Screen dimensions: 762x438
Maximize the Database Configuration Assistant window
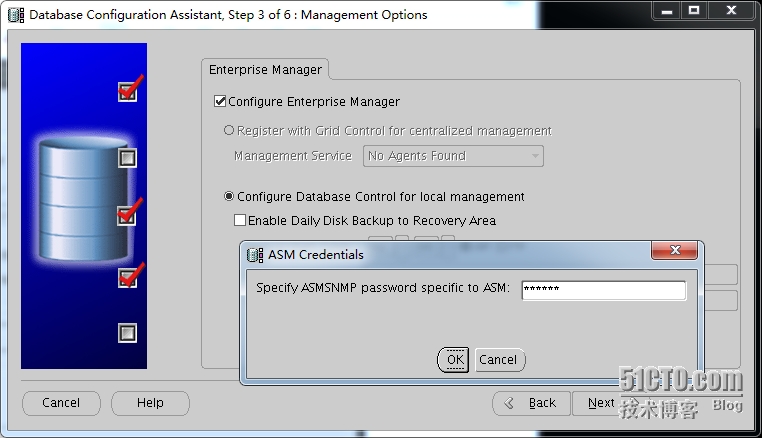(694, 11)
